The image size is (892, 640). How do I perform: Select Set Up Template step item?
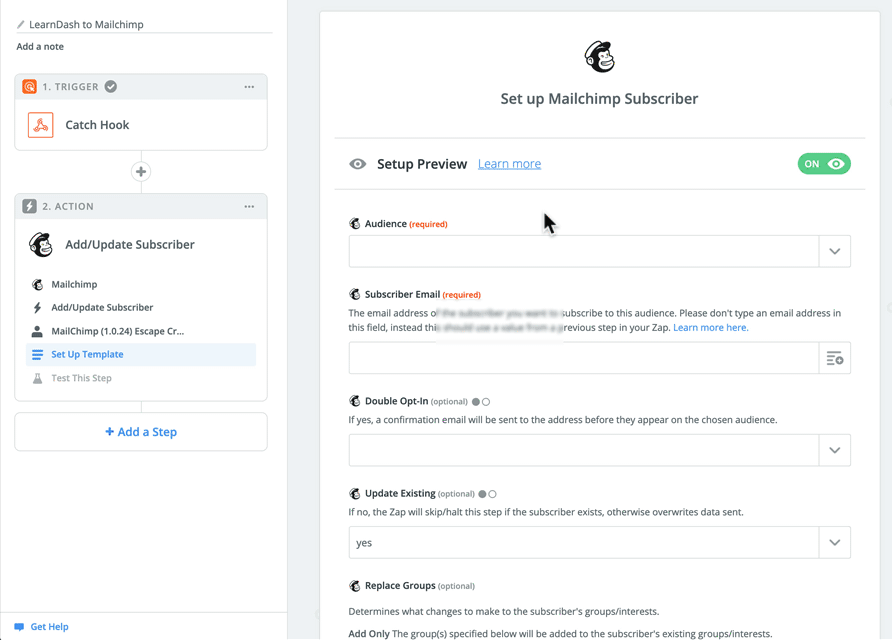tap(88, 355)
